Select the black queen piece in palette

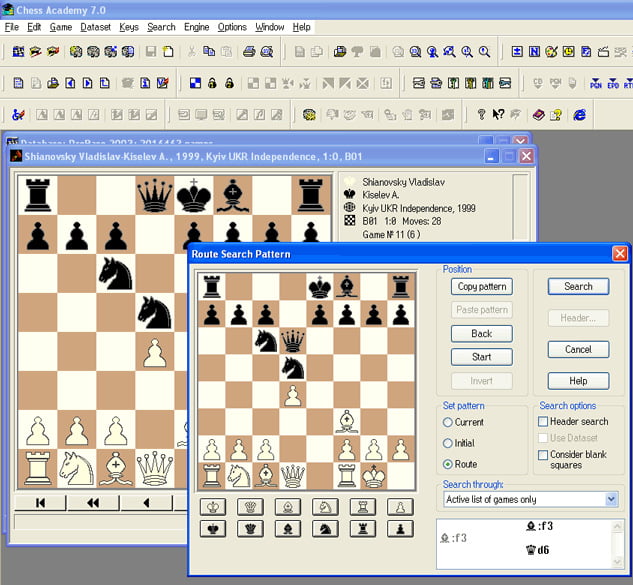[250, 529]
